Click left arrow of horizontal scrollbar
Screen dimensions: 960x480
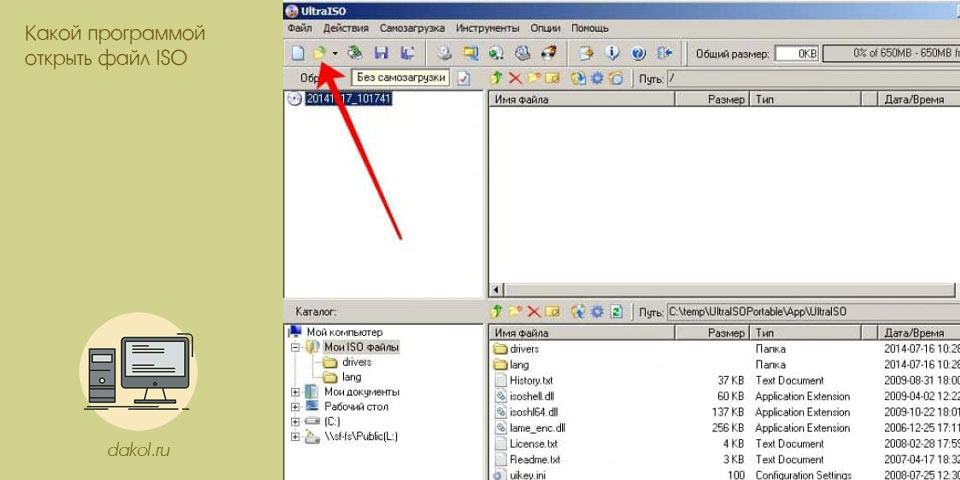coord(497,290)
